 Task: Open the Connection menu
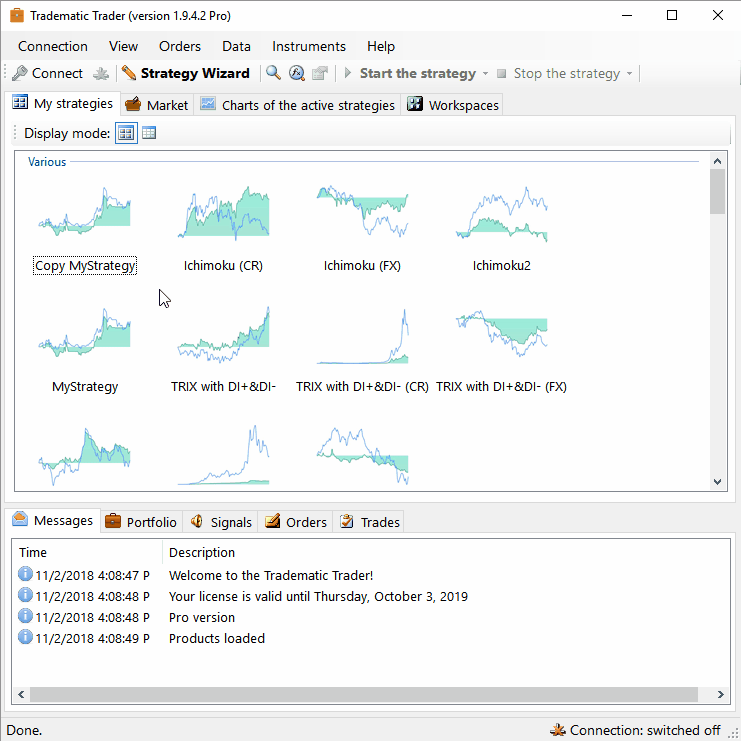click(53, 46)
